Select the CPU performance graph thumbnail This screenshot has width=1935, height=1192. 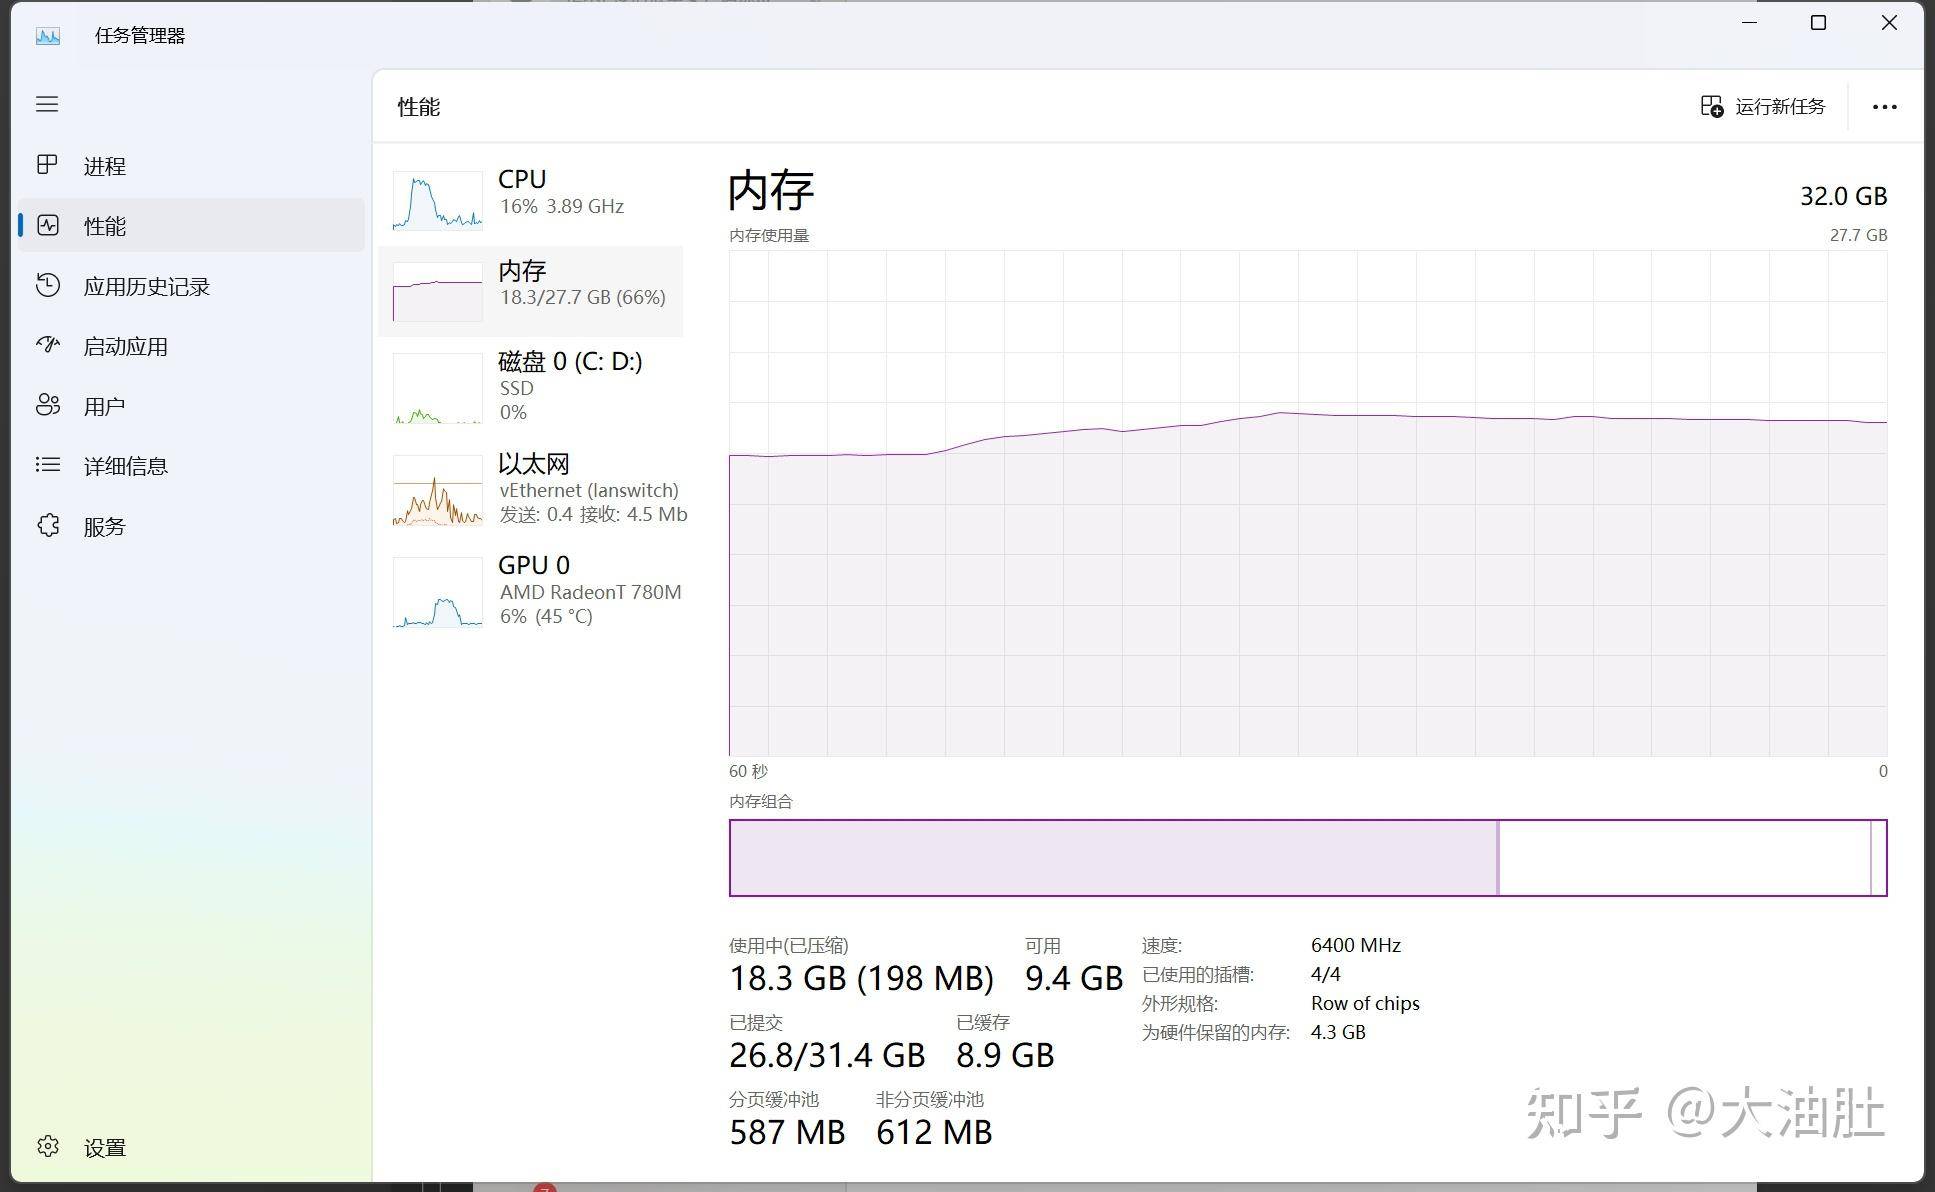point(438,200)
